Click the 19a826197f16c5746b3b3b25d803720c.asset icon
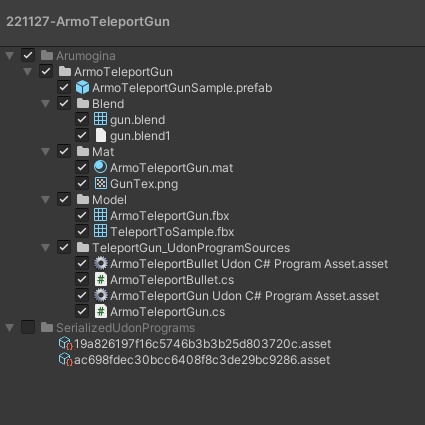 tap(65, 343)
